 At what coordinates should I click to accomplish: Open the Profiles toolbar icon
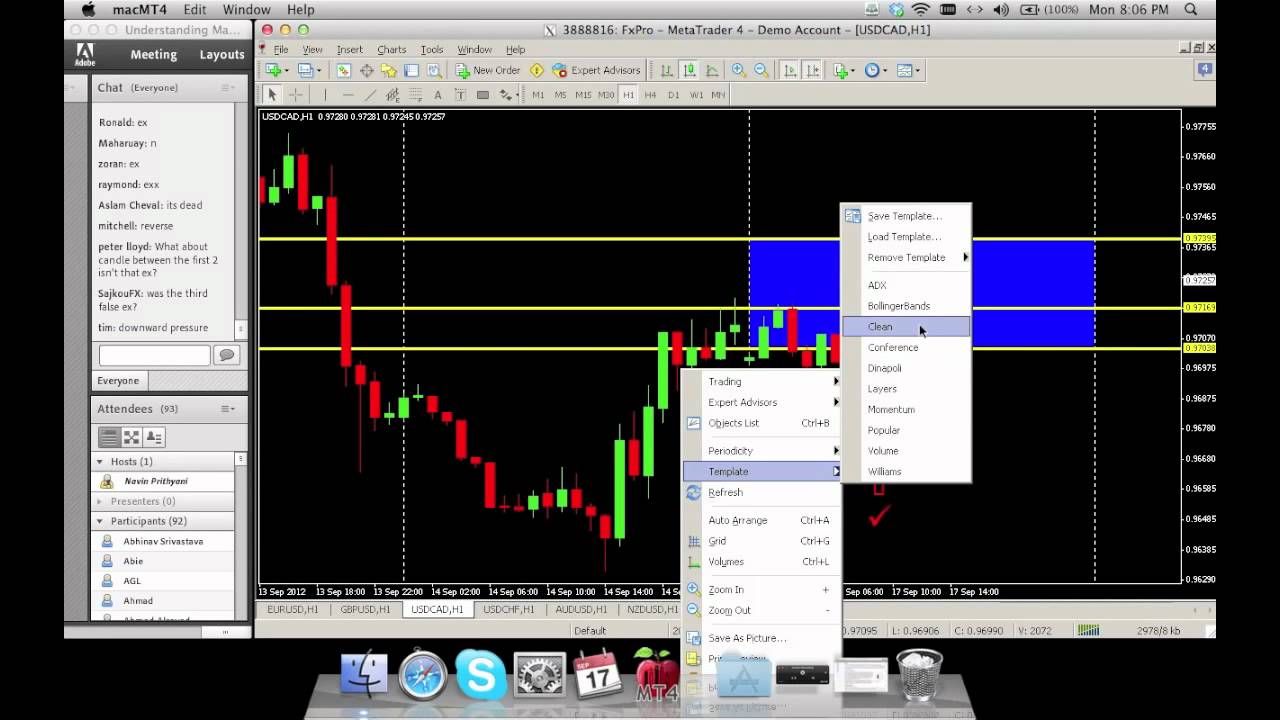pos(305,70)
